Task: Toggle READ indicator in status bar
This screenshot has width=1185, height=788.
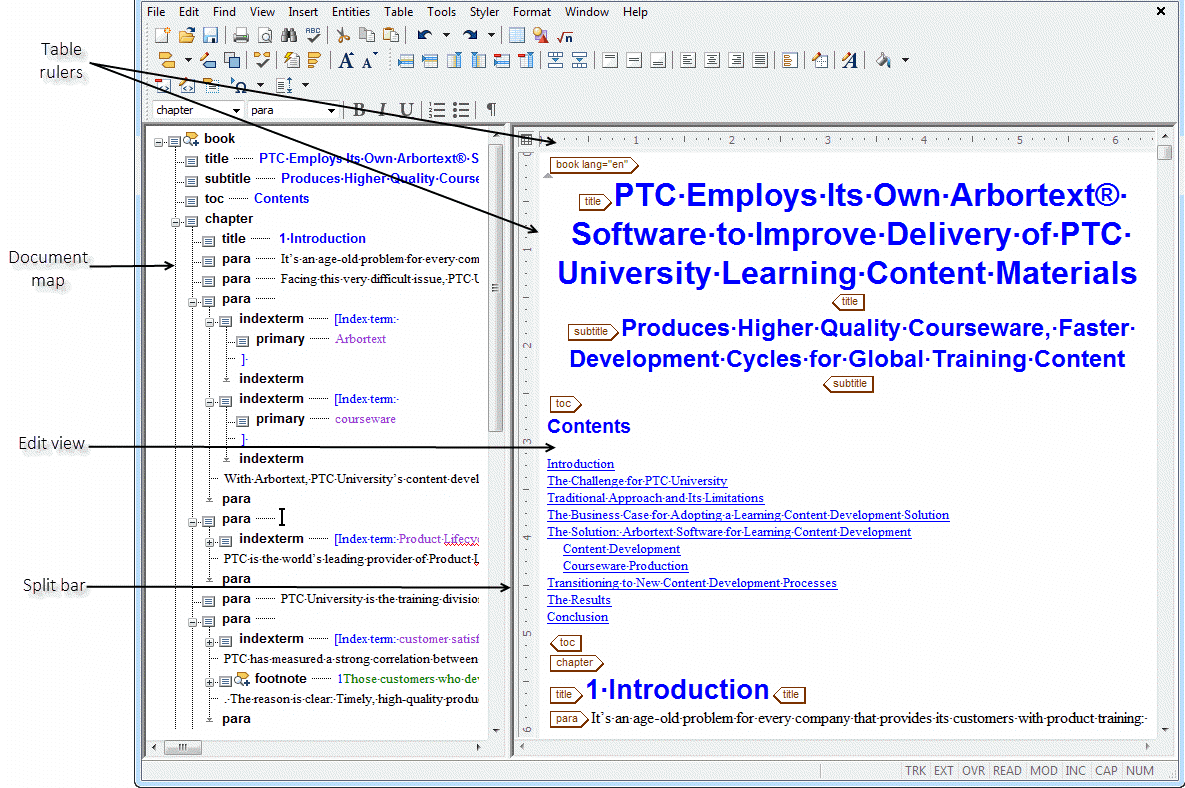Action: (1007, 771)
